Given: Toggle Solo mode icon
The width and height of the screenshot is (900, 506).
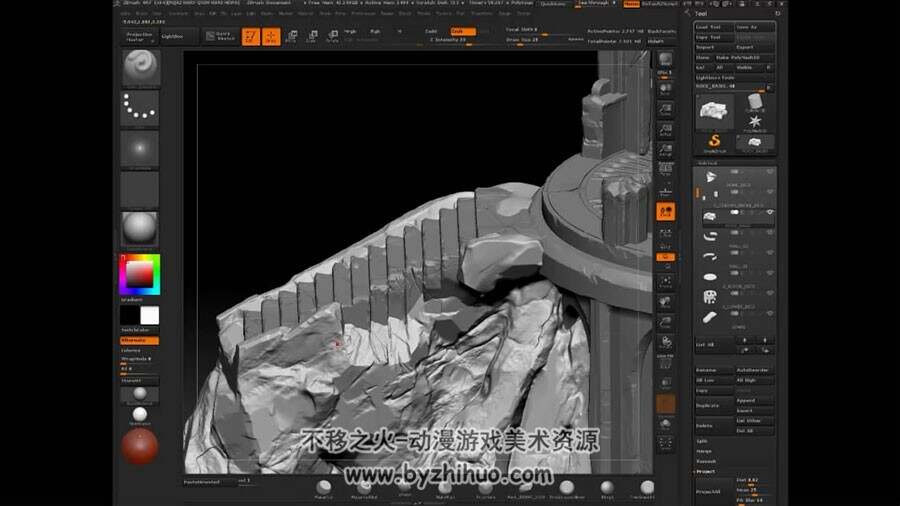Looking at the screenshot, I should (665, 424).
